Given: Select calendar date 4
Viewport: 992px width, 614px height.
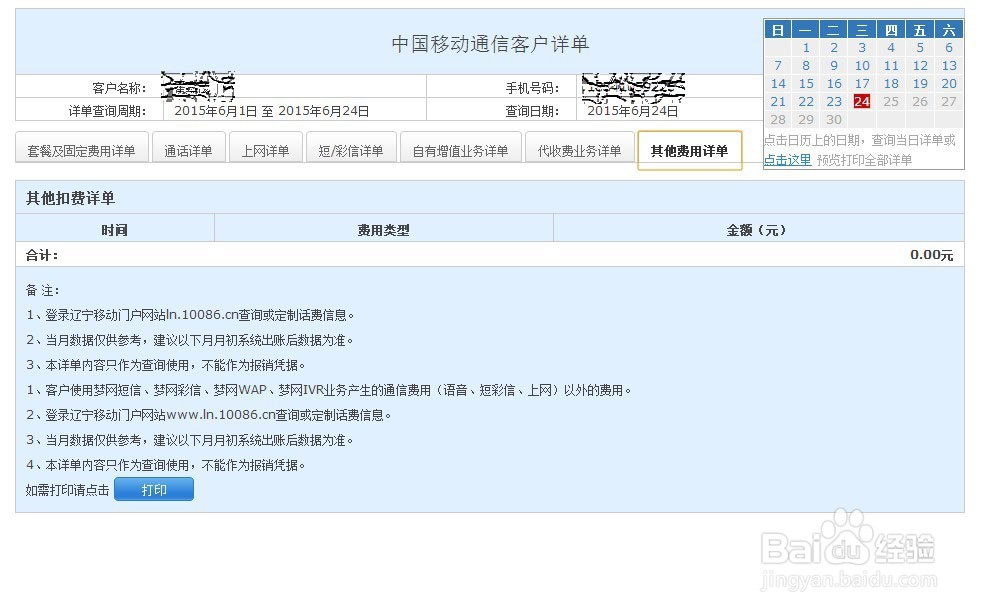Looking at the screenshot, I should click(x=891, y=47).
